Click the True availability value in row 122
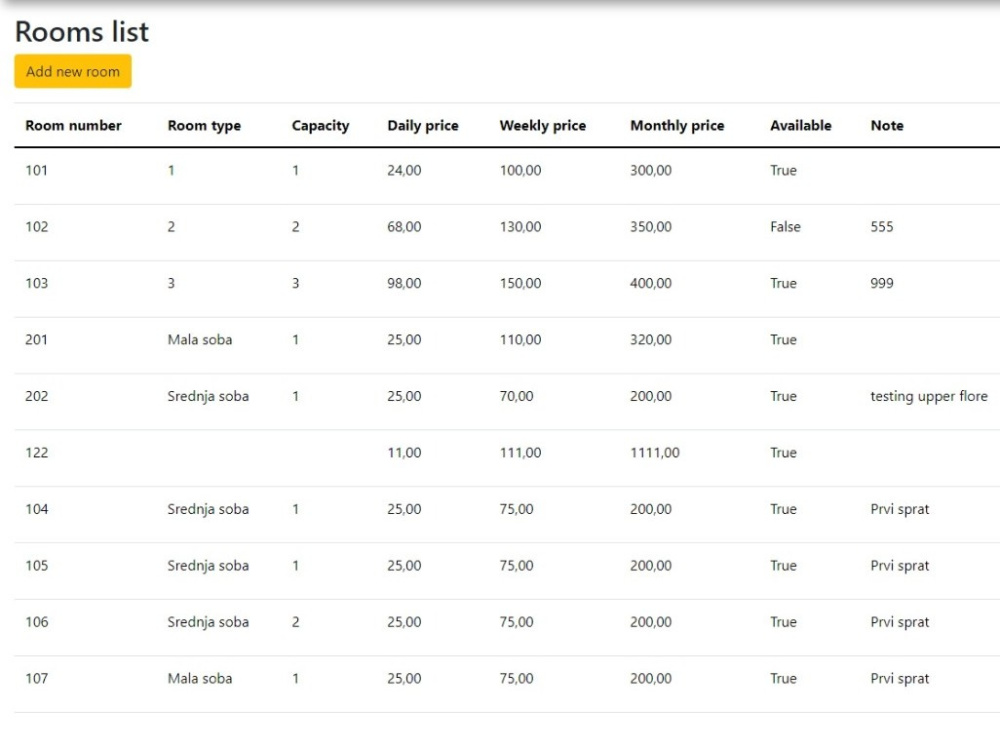Viewport: 1000px width, 750px height. point(783,453)
